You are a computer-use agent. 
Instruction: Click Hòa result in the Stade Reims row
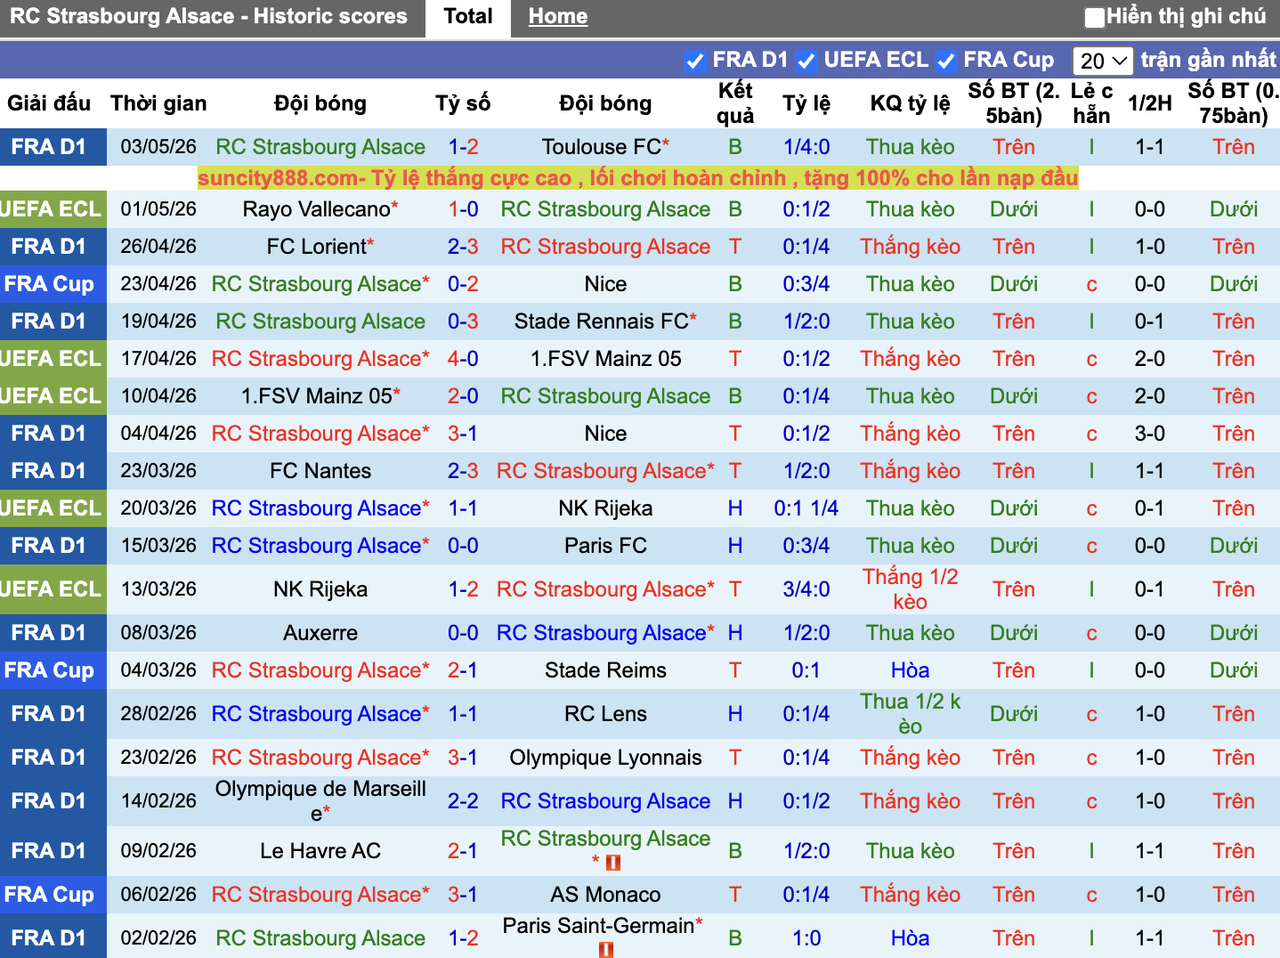[910, 670]
